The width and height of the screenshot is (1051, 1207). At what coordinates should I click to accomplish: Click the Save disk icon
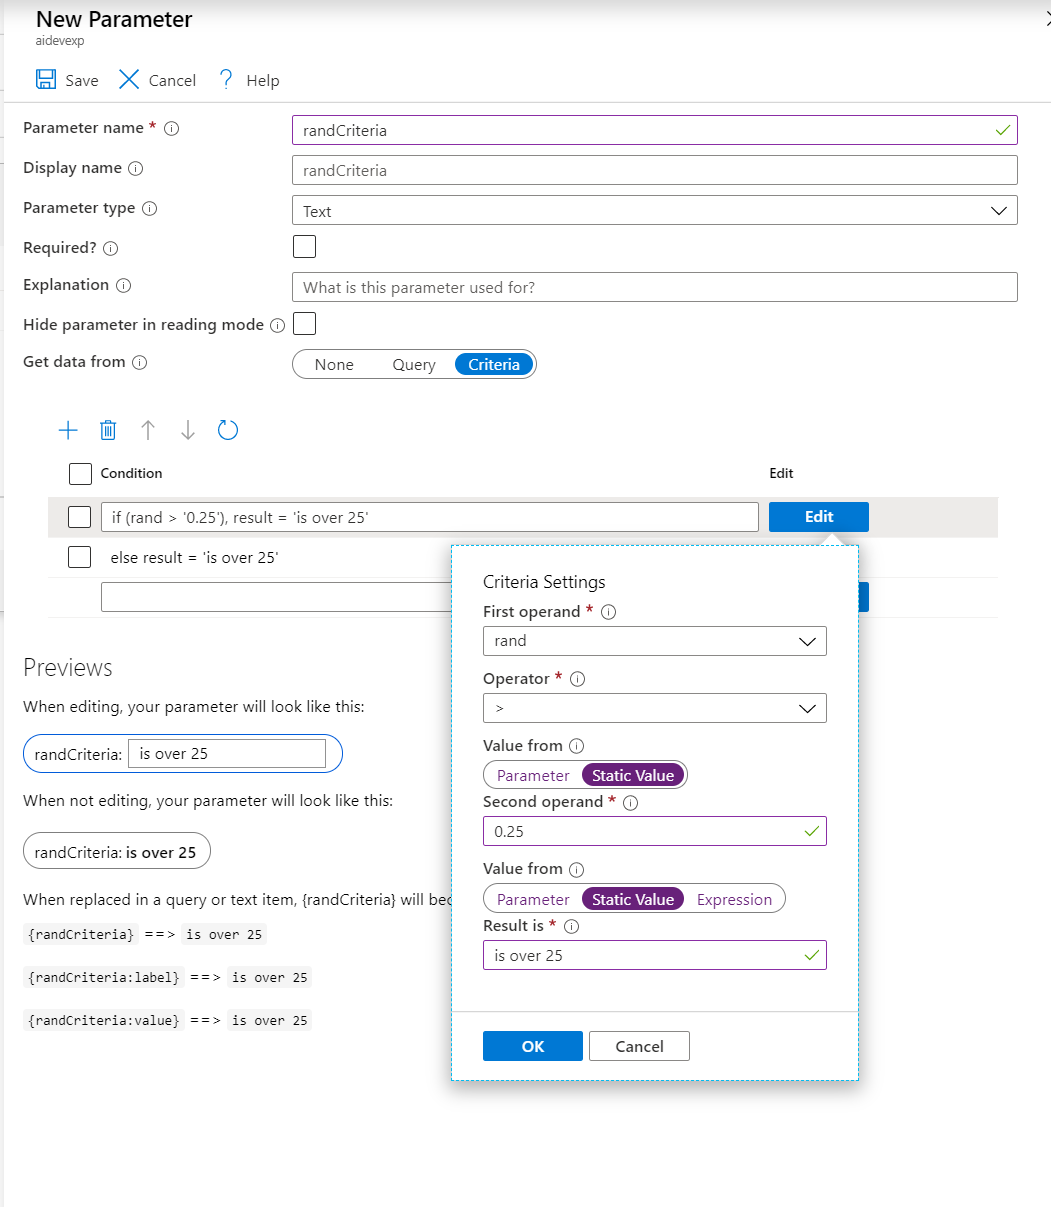pyautogui.click(x=46, y=80)
